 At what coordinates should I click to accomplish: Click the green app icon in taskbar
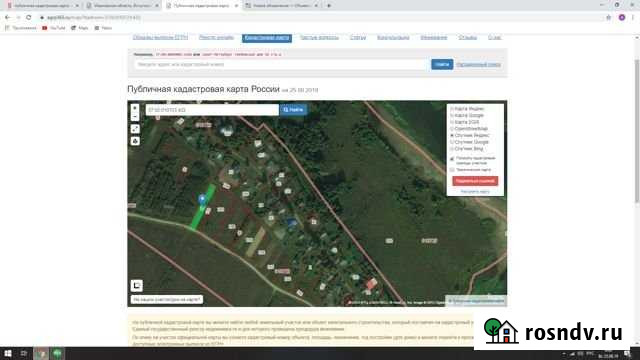(57, 353)
